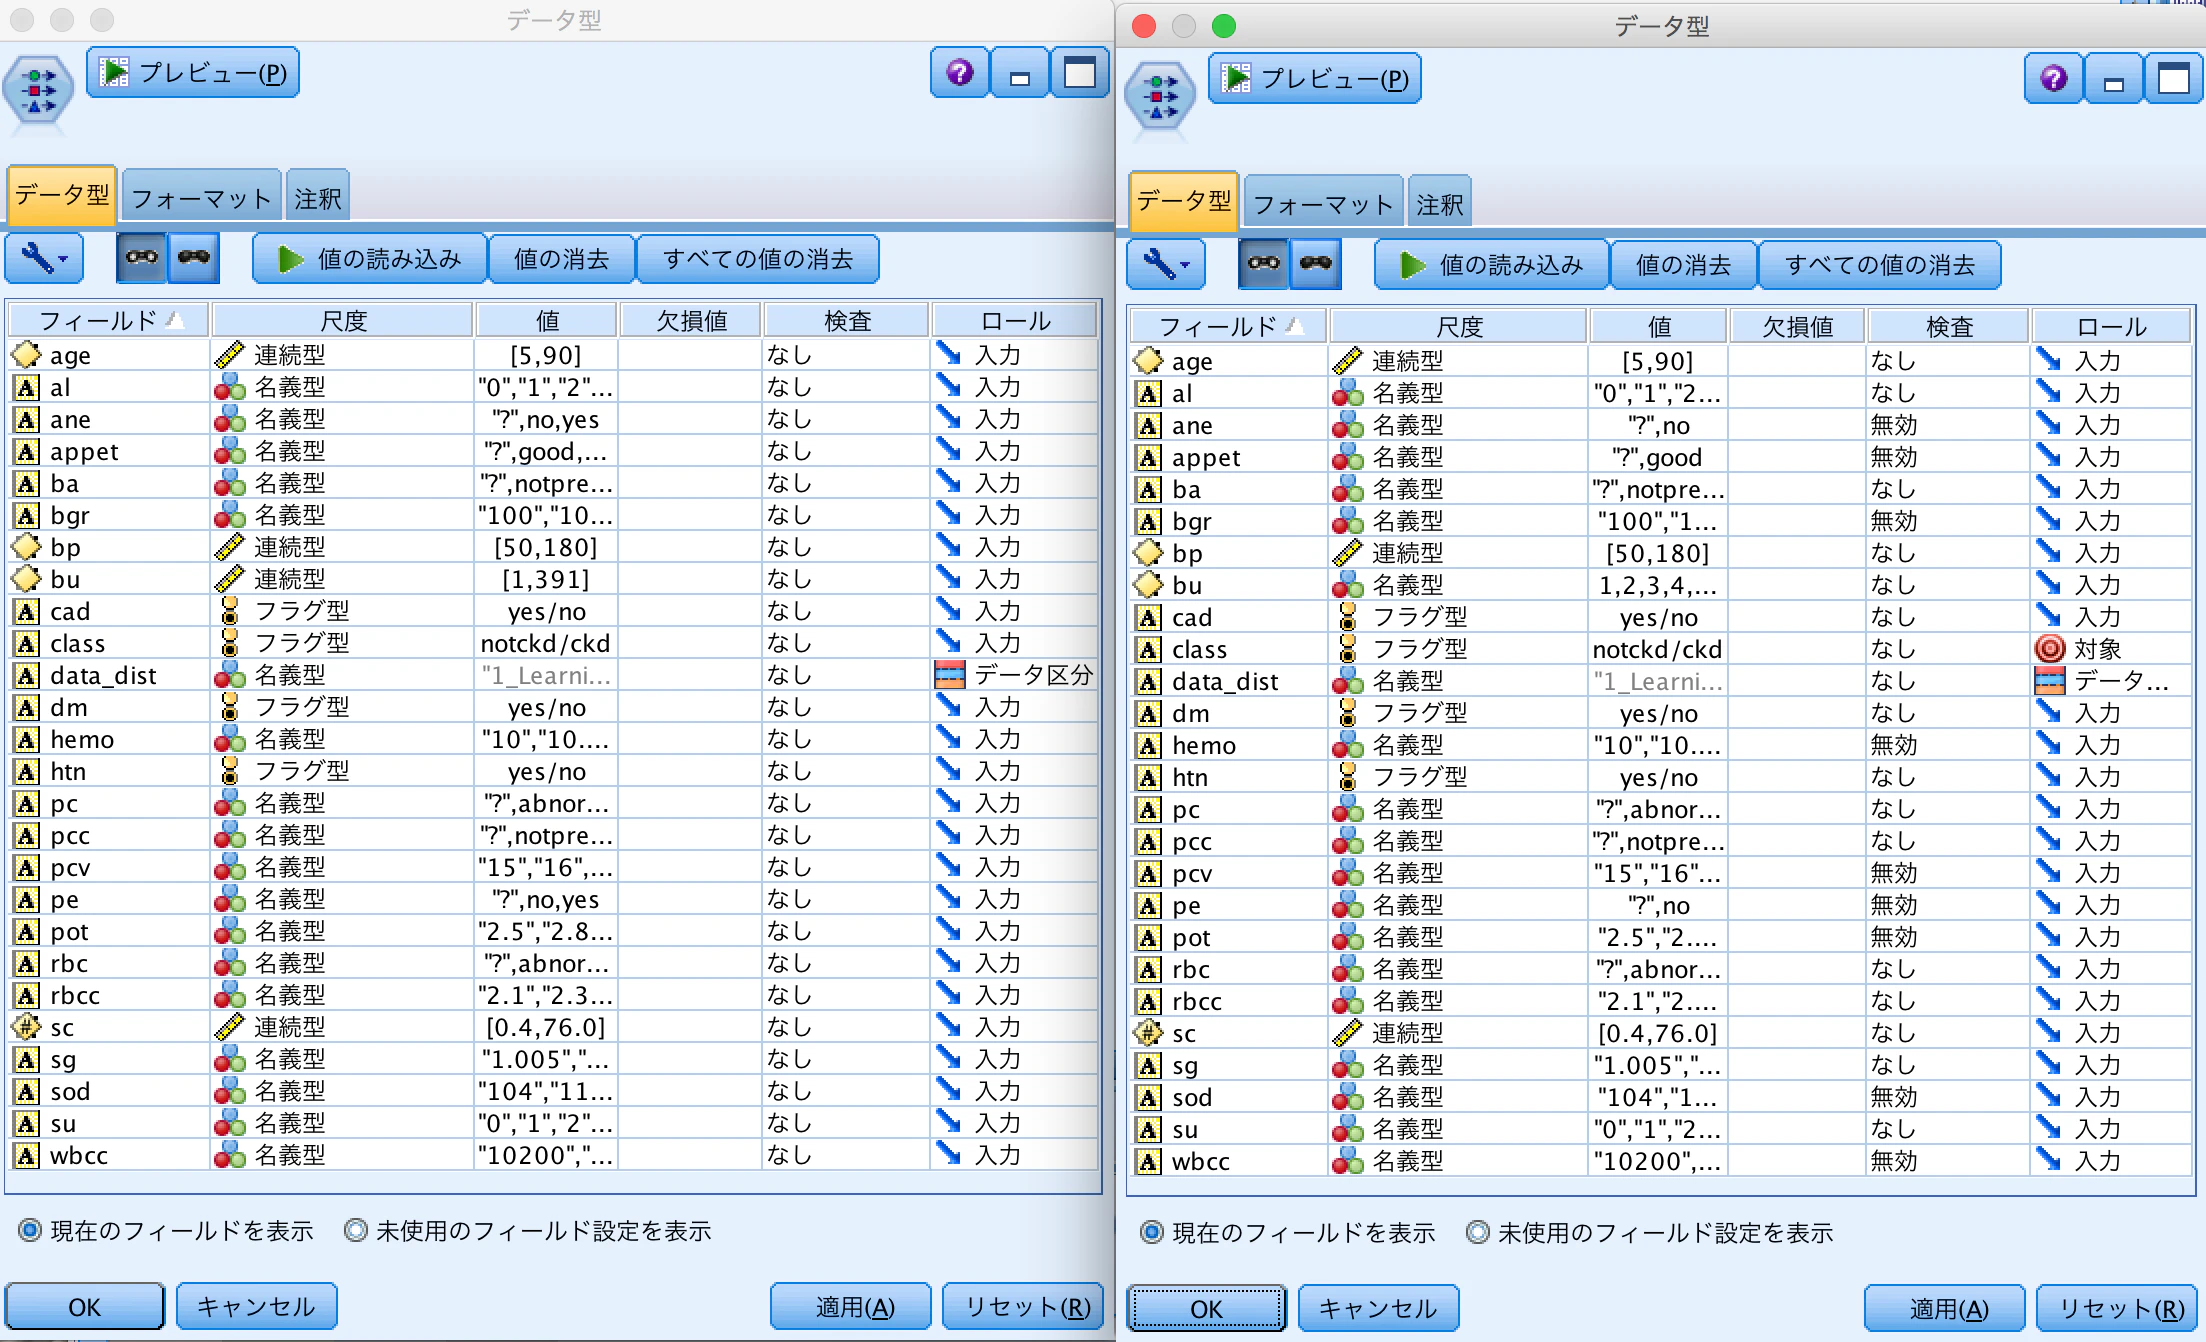Click bp field diamond icon in right window

coord(1148,553)
